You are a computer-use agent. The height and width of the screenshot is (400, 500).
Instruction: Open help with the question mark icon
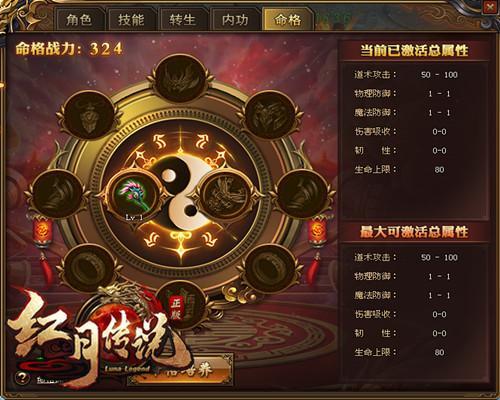click(23, 377)
